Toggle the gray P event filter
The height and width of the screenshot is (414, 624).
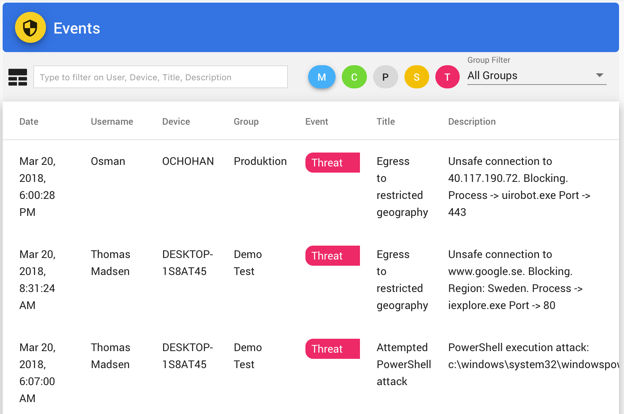(385, 77)
